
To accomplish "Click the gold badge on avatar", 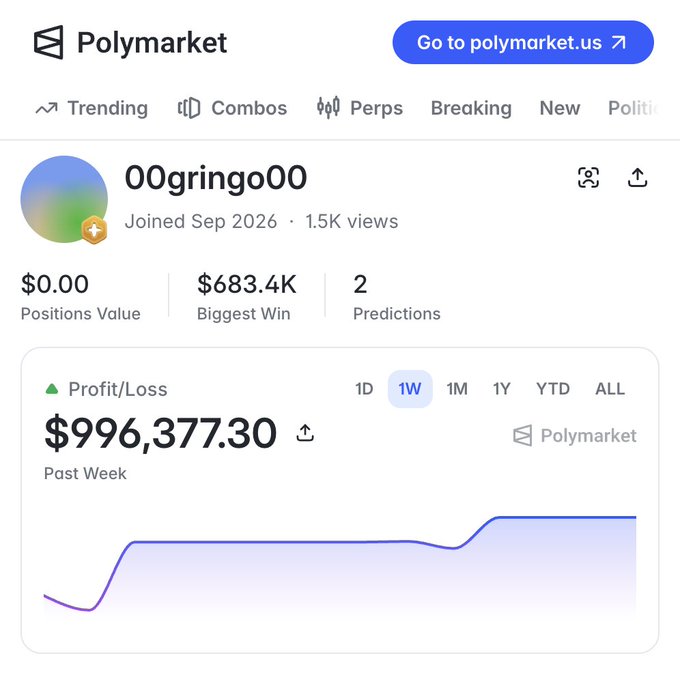I will click(x=94, y=230).
